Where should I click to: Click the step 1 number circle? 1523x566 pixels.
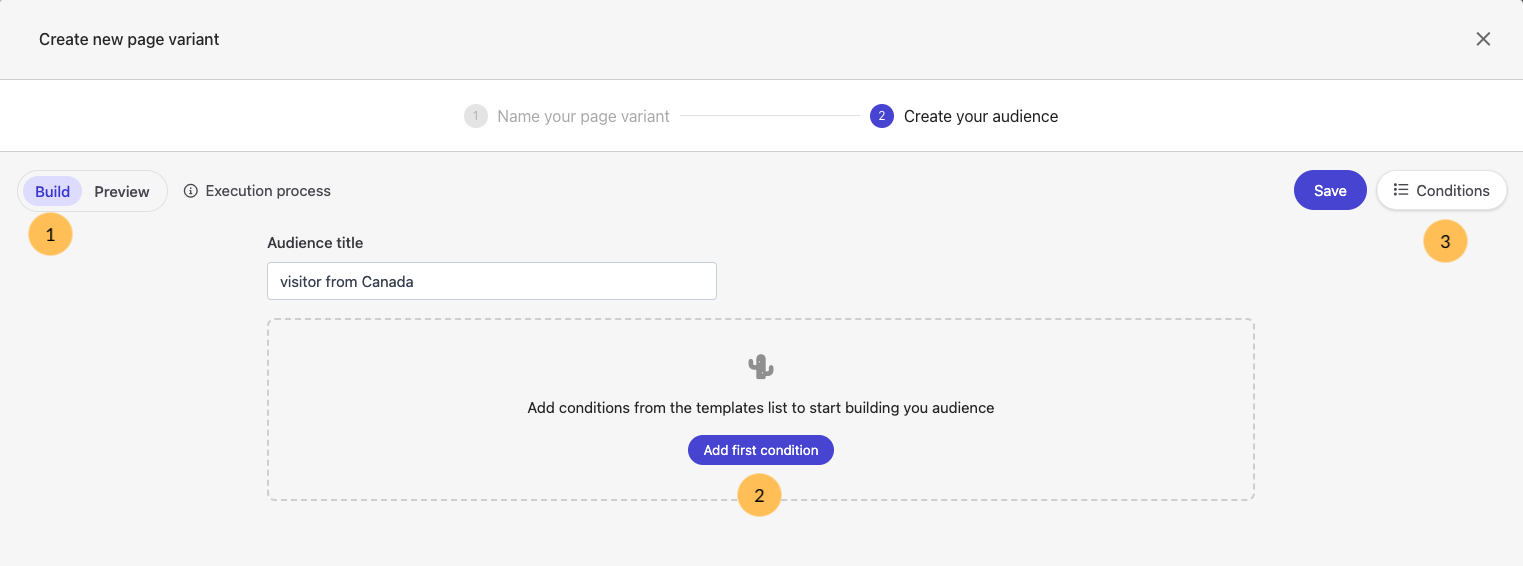click(x=476, y=116)
